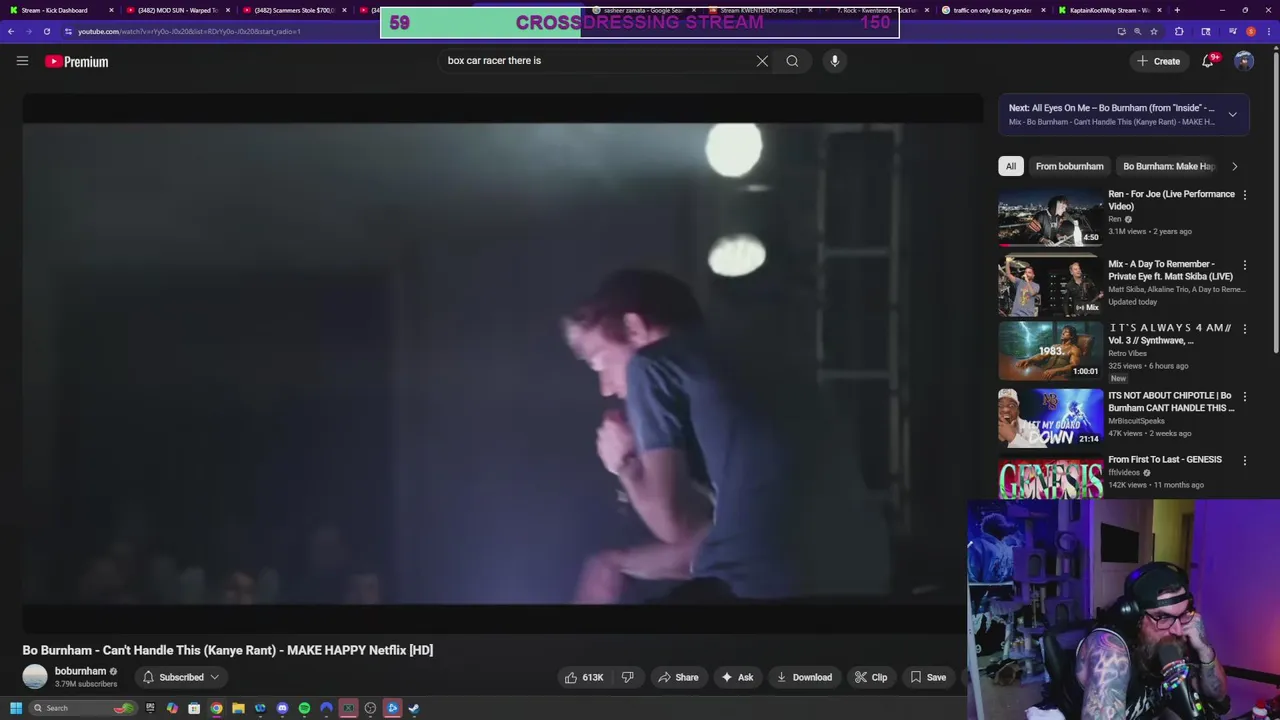
Task: Open File Explorer from the taskbar
Action: click(238, 708)
